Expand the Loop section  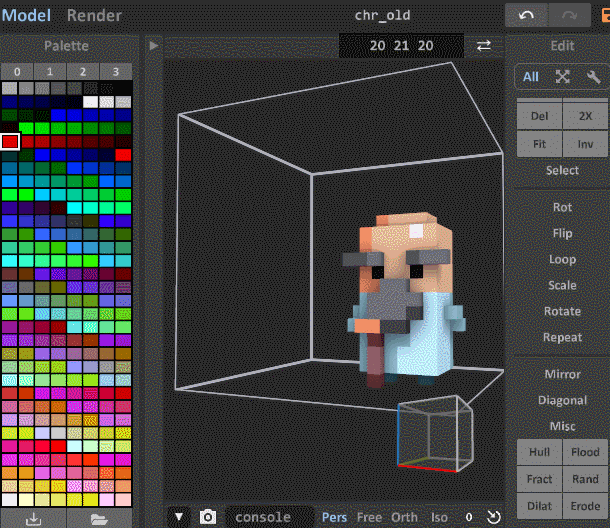(562, 259)
